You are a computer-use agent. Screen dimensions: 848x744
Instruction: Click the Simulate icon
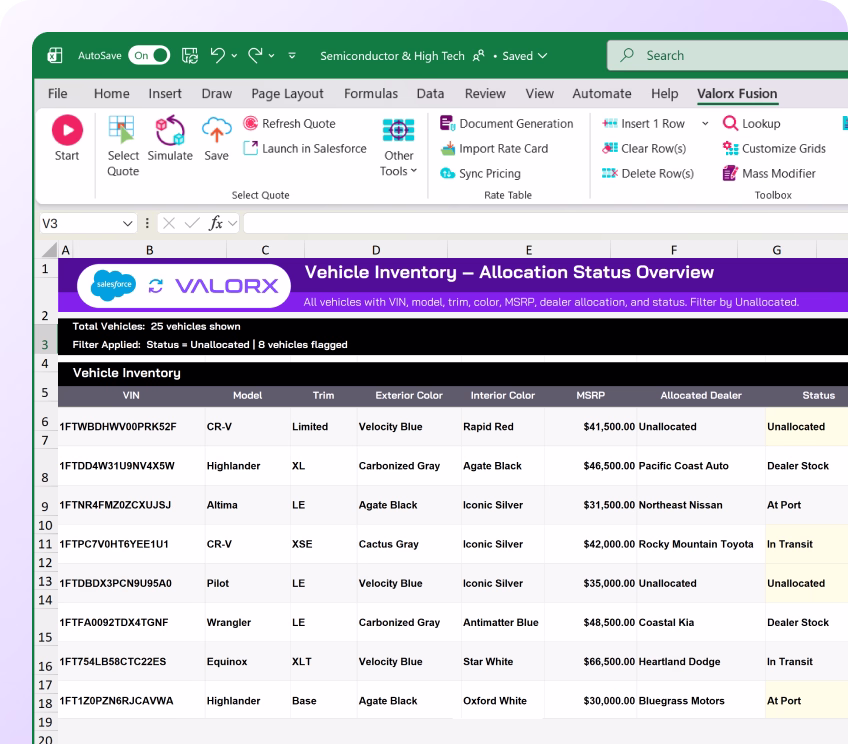pyautogui.click(x=170, y=130)
